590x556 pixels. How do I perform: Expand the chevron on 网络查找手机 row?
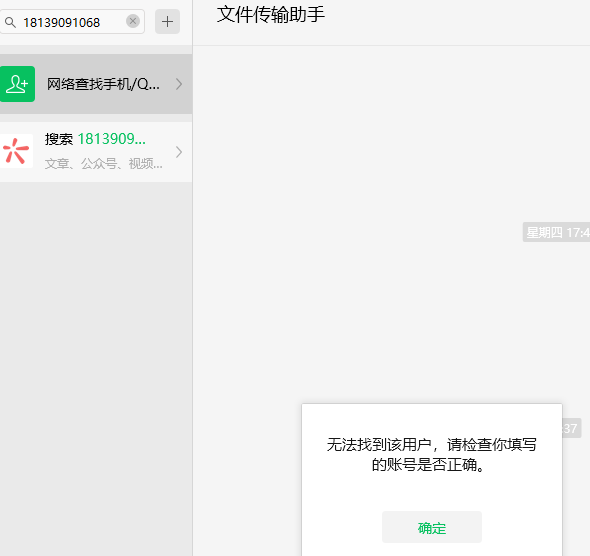tap(179, 84)
